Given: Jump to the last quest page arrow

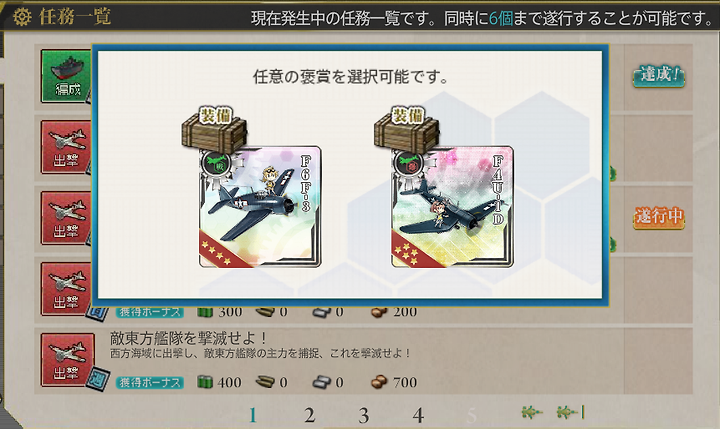Looking at the screenshot, I should (570, 412).
